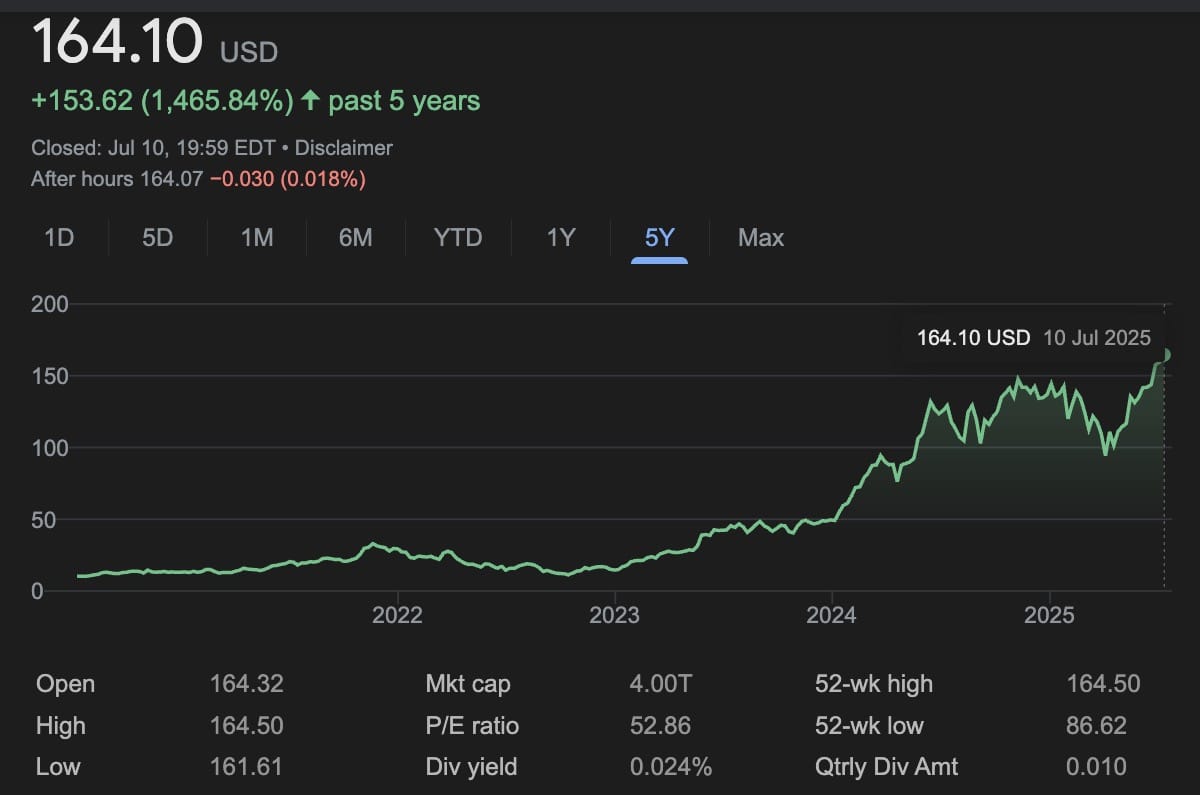Open the Disclaimer link
Screen dimensions: 1200x795
[x=344, y=148]
